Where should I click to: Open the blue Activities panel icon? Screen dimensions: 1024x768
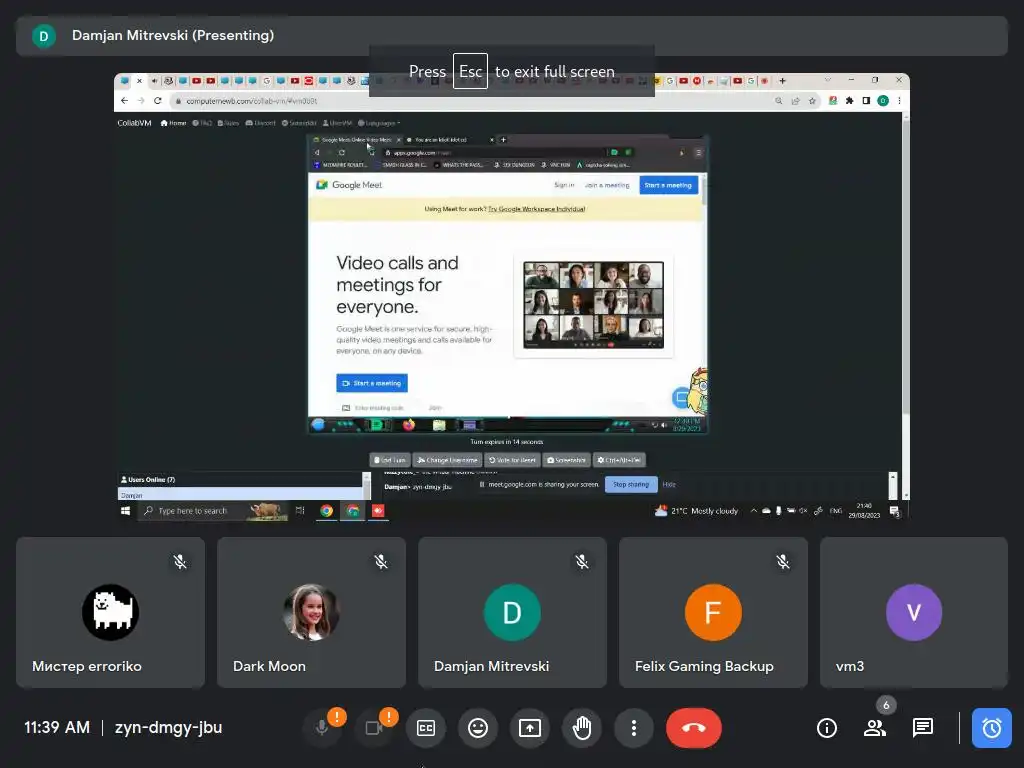click(991, 728)
